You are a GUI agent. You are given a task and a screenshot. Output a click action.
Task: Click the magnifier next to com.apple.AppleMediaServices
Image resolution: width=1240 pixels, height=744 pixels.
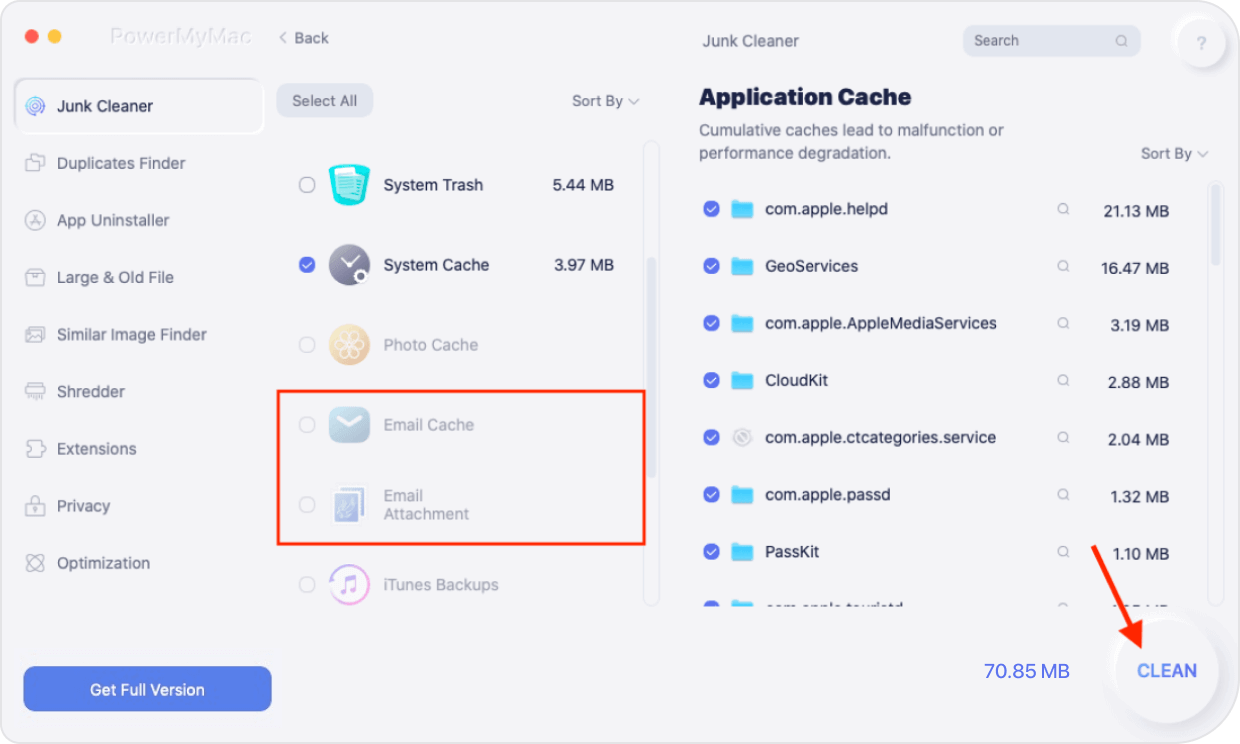point(1064,324)
